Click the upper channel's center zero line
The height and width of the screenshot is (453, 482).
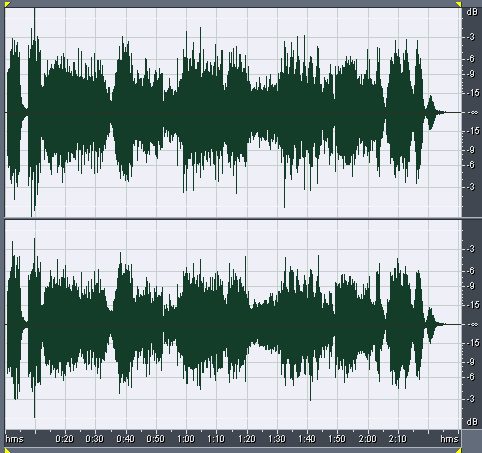[x=233, y=112]
